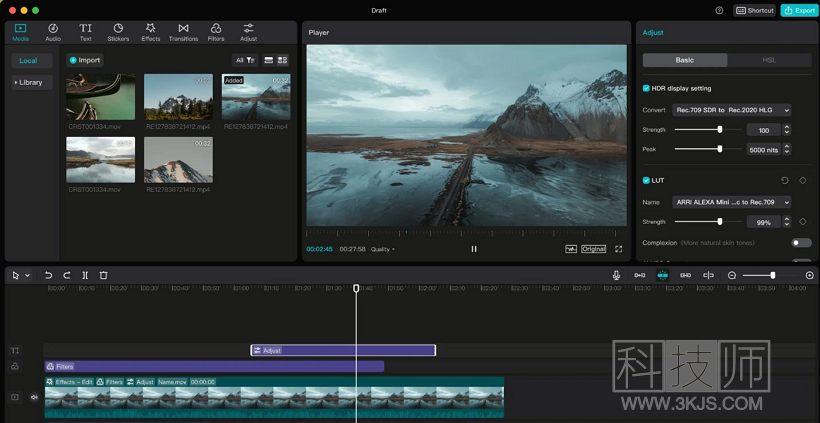Screen dimensions: 820x423
Task: Open the Filters panel in top toolbar
Action: pos(216,32)
